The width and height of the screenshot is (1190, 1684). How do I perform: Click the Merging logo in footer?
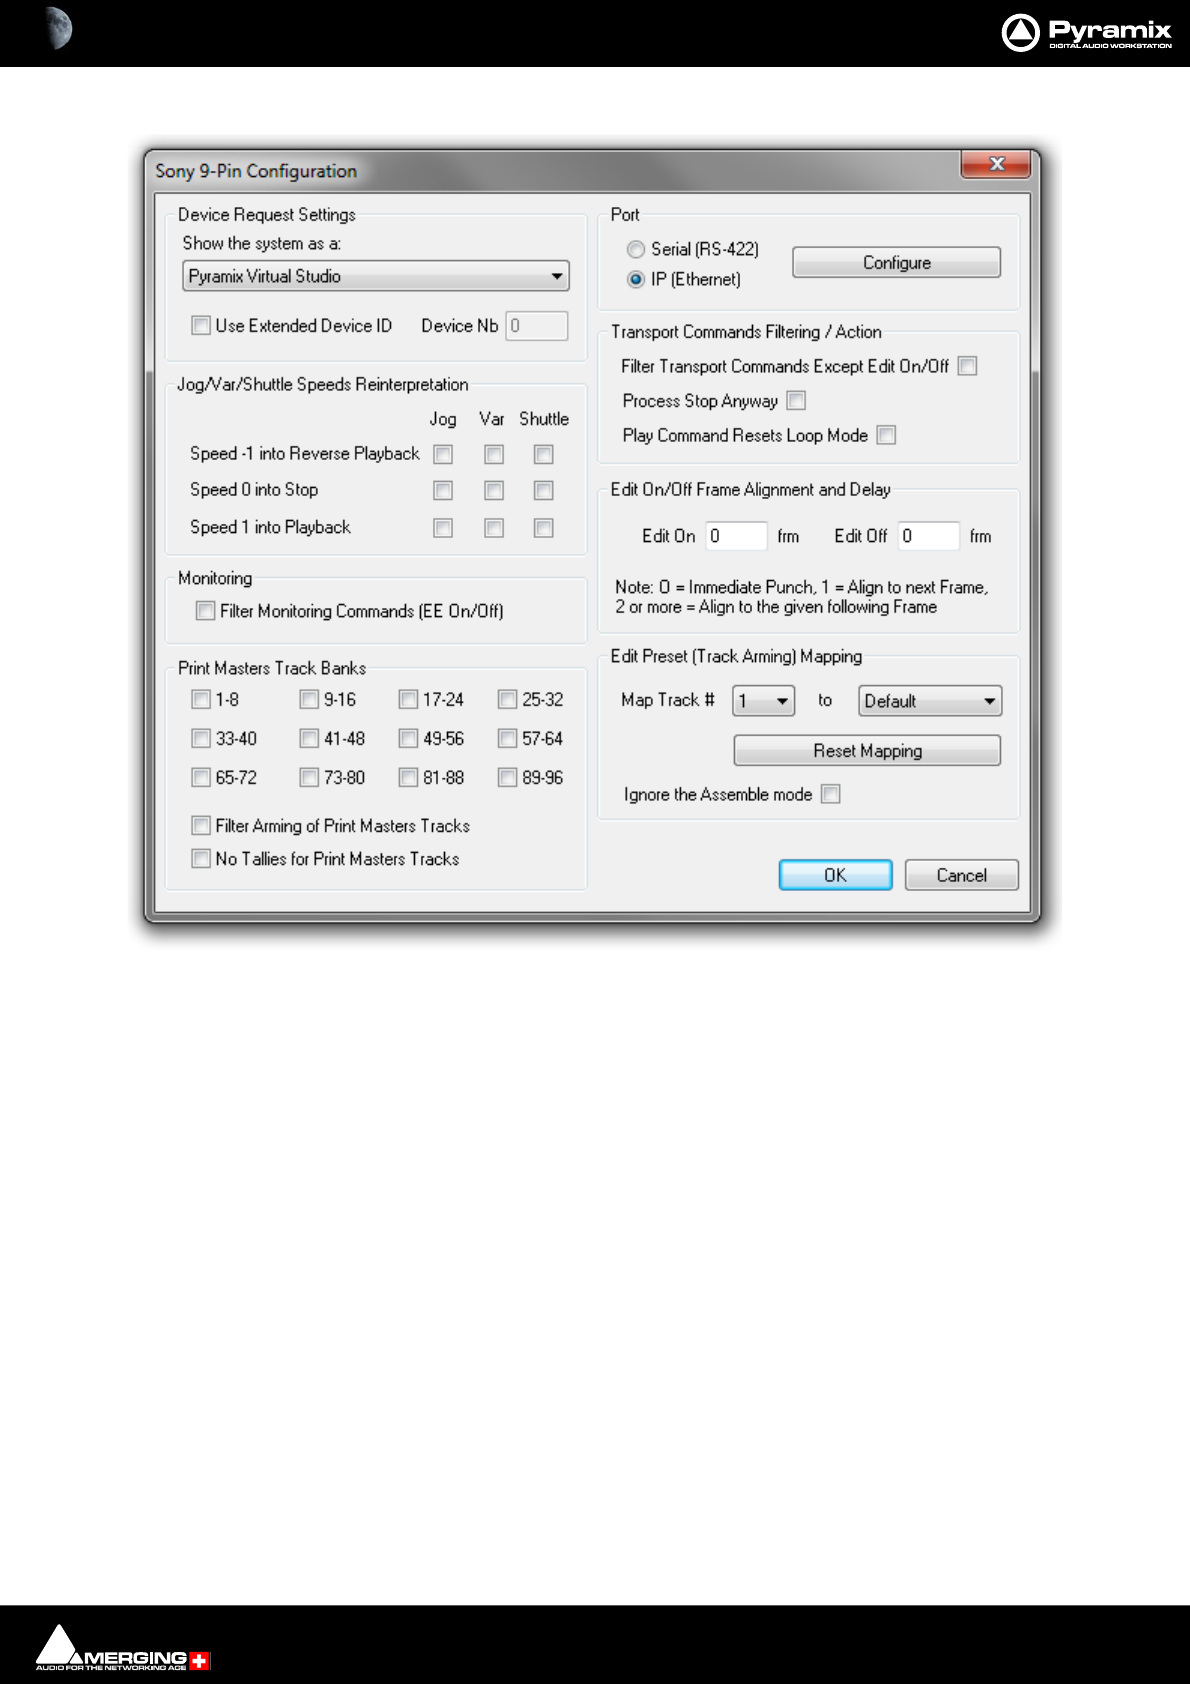click(x=123, y=1647)
